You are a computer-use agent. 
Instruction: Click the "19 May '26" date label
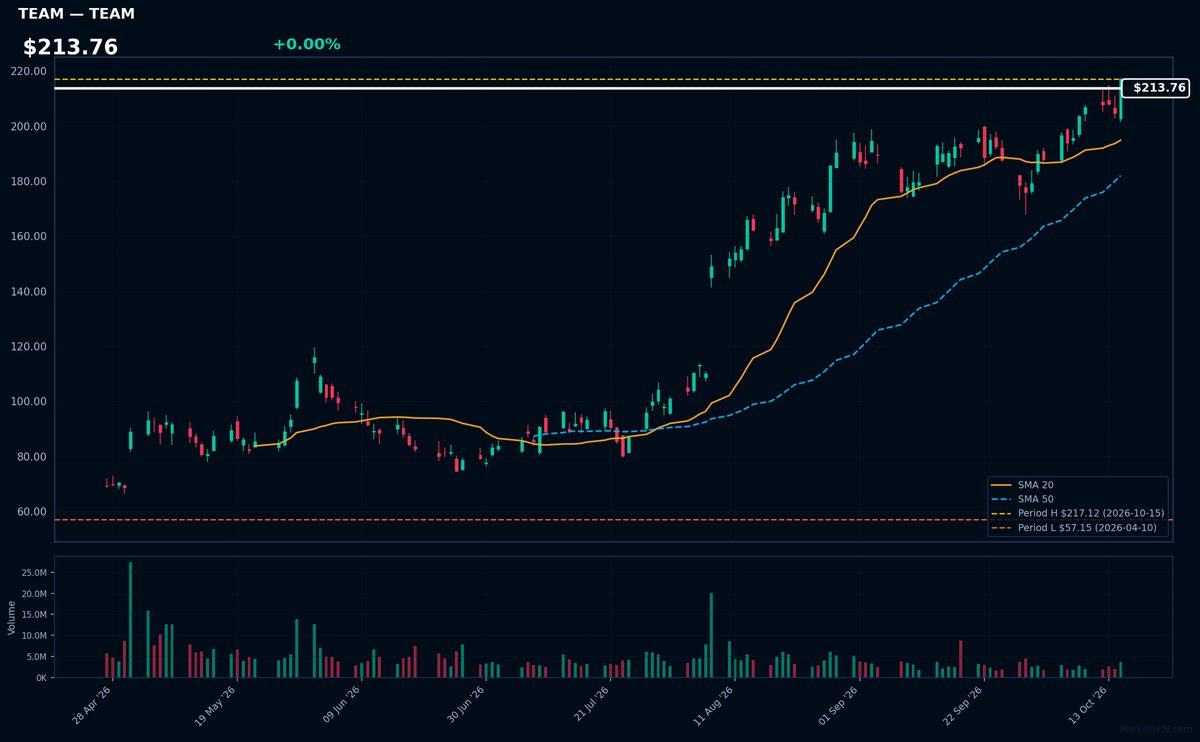click(x=215, y=706)
